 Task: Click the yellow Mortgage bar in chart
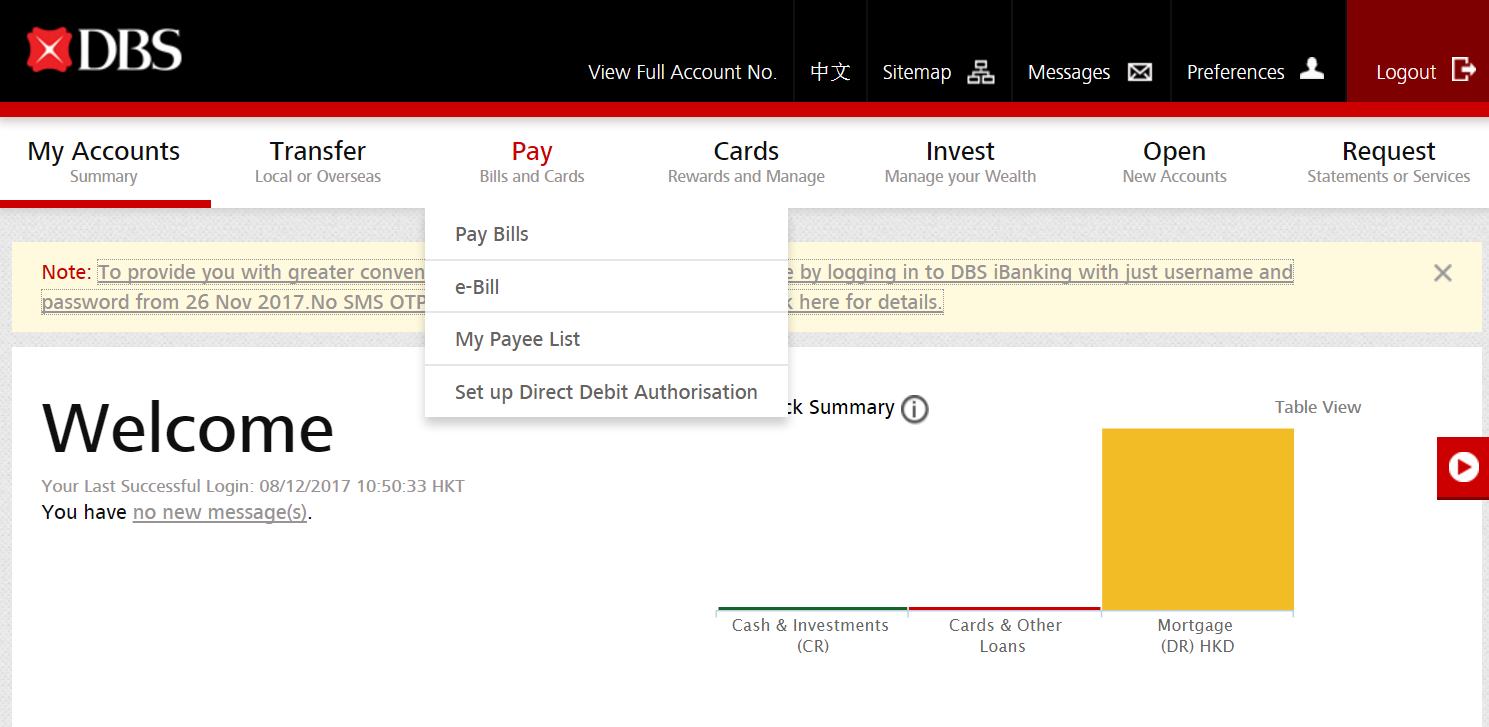1197,519
